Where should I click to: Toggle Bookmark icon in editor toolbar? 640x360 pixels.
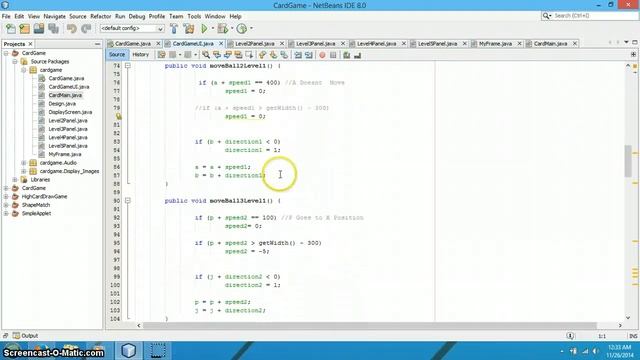284,55
